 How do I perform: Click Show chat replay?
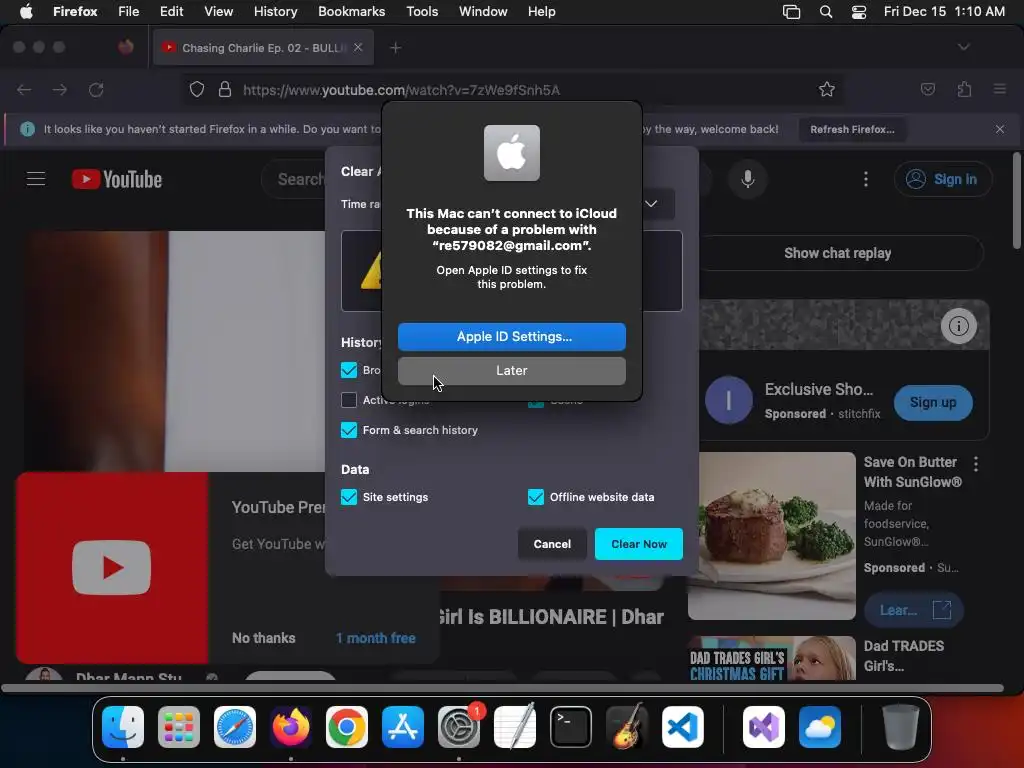pyautogui.click(x=838, y=253)
